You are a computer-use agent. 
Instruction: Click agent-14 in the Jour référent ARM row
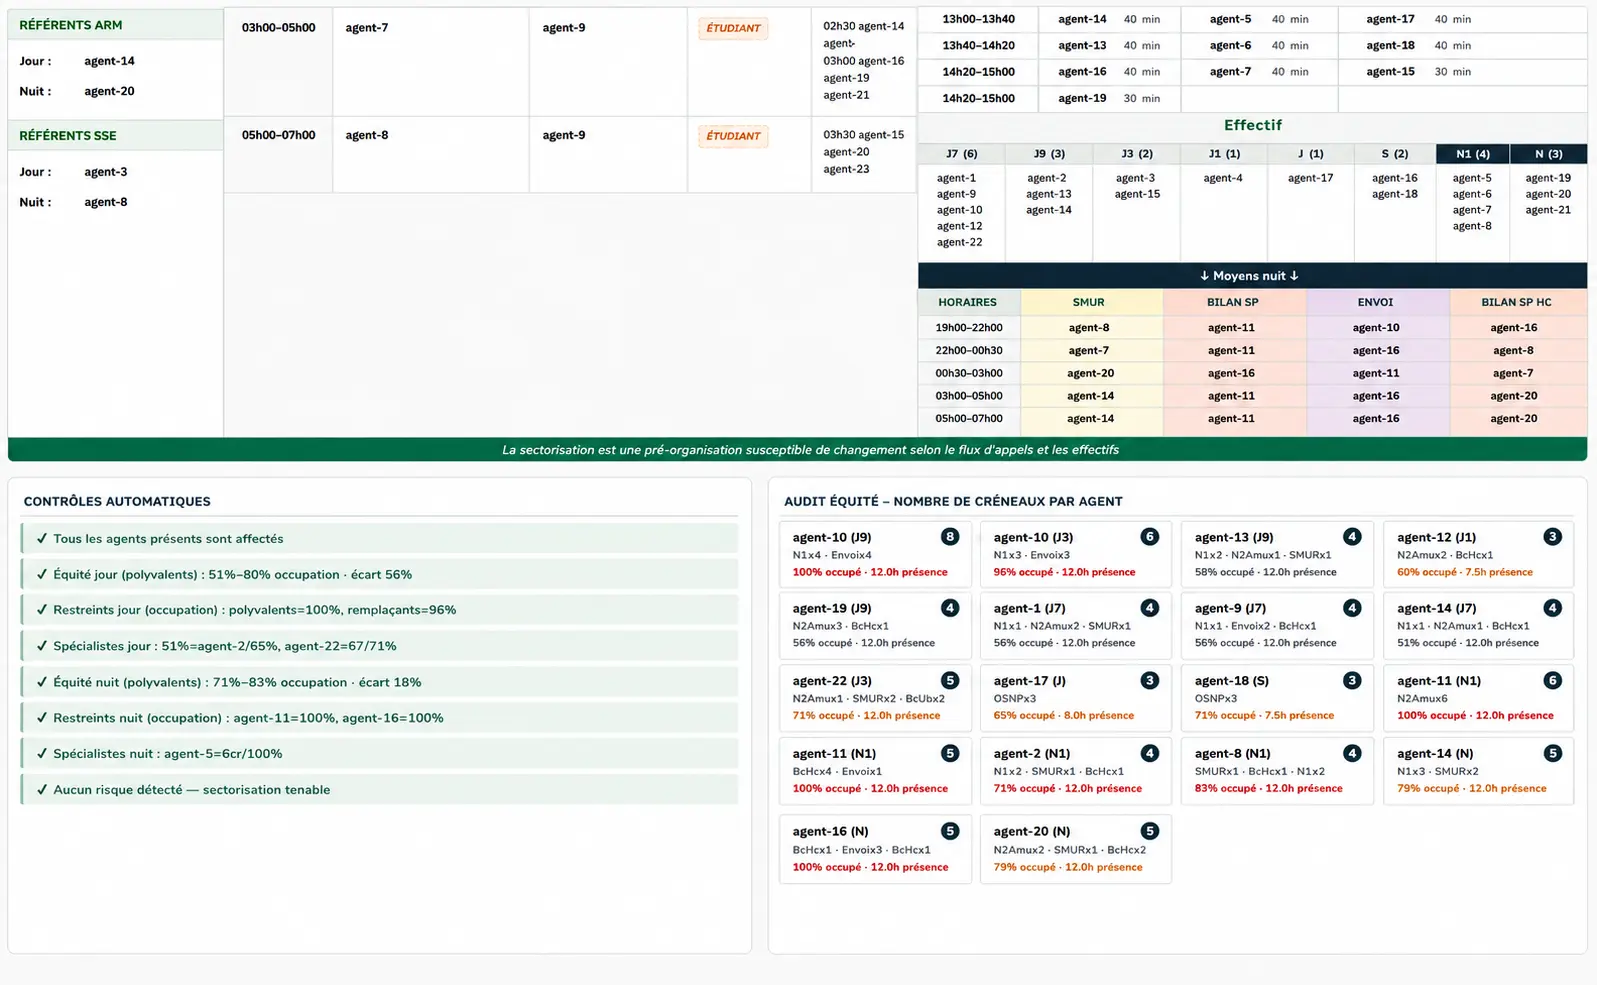(109, 61)
